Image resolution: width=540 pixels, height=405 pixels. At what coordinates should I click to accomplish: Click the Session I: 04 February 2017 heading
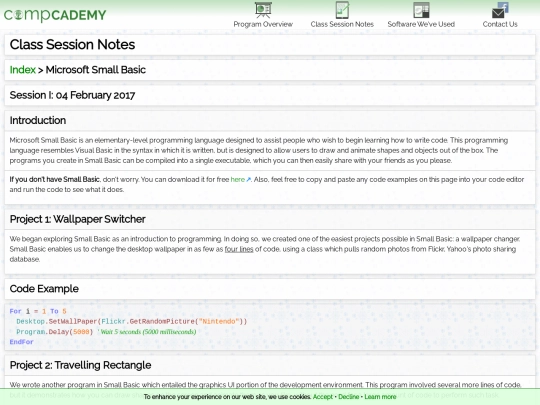coord(72,95)
